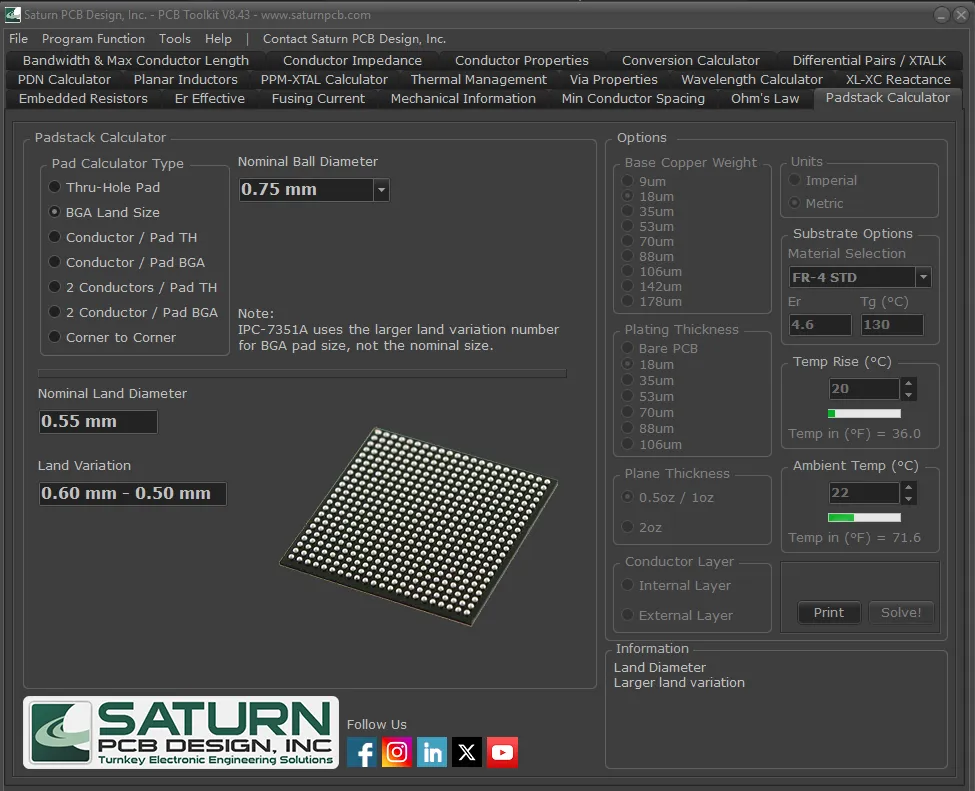Switch to the Fusing Current tab
Image resolution: width=975 pixels, height=791 pixels.
click(318, 98)
